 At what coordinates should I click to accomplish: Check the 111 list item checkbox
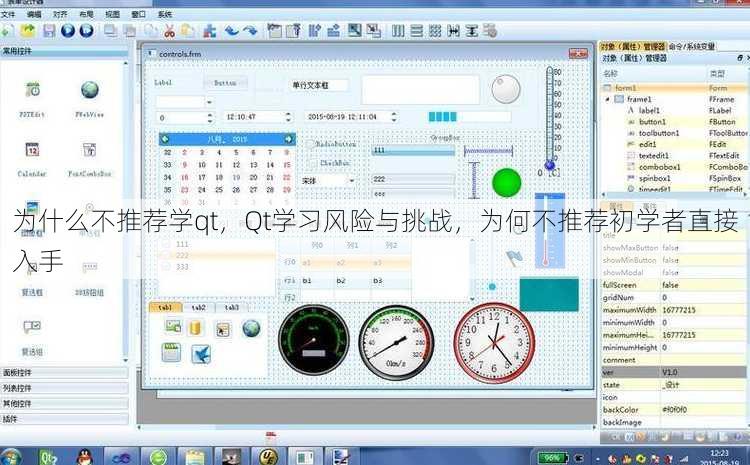166,244
